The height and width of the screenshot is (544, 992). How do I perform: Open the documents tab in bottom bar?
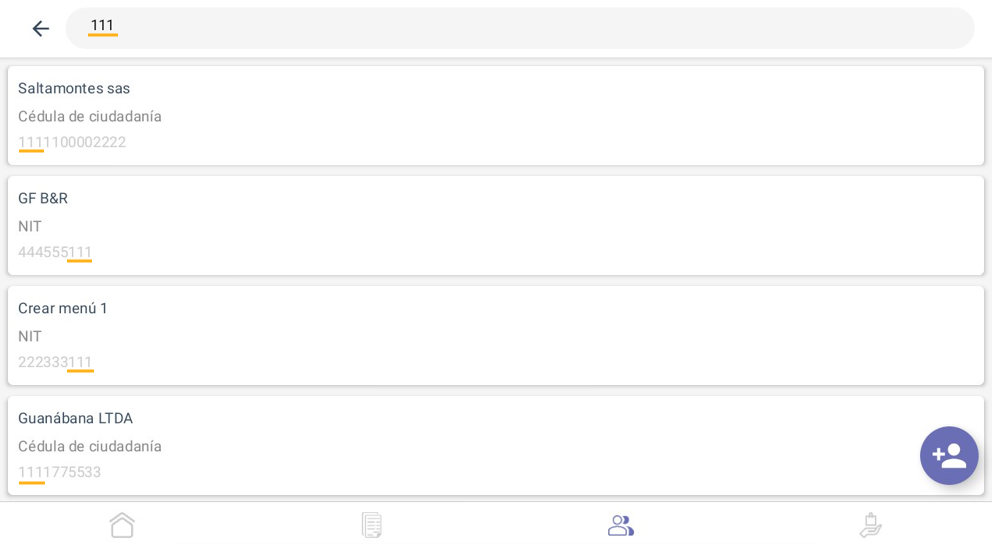point(371,524)
